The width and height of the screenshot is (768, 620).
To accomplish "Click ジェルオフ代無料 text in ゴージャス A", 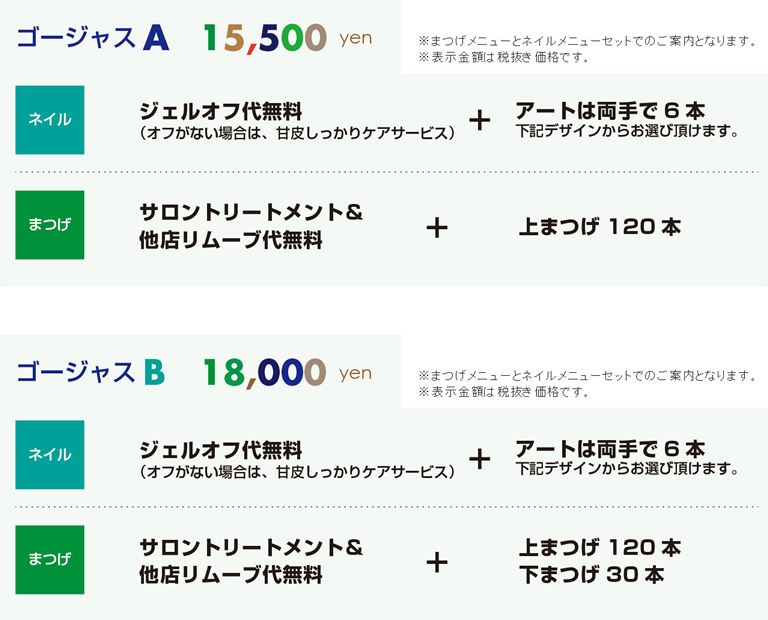I will 221,110.
